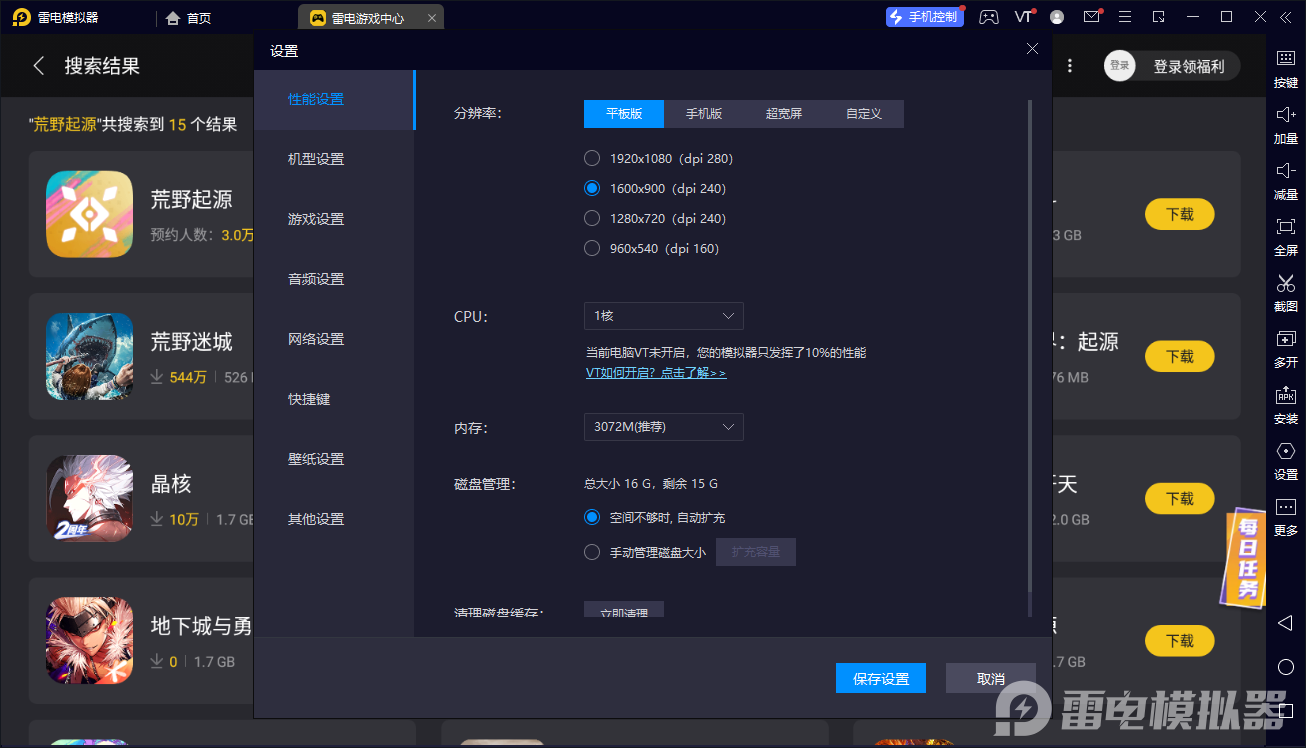Close the 雷电游戏中心 tab
Image resolution: width=1306 pixels, height=748 pixels.
(431, 18)
